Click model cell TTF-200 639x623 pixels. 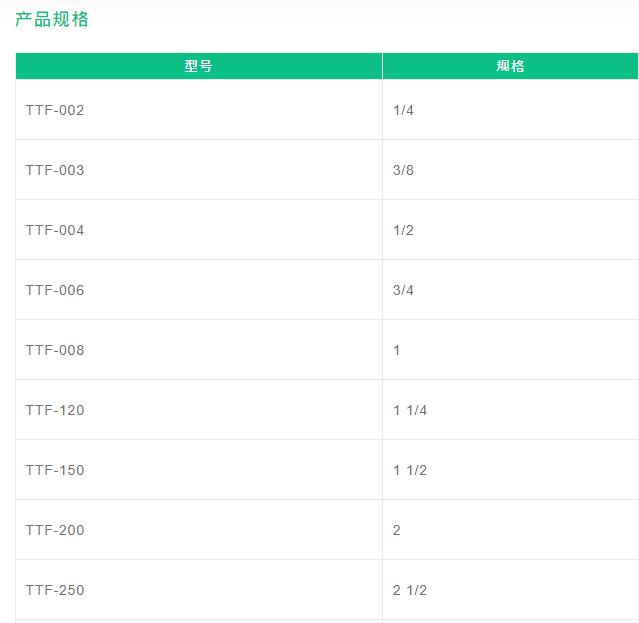click(x=55, y=530)
